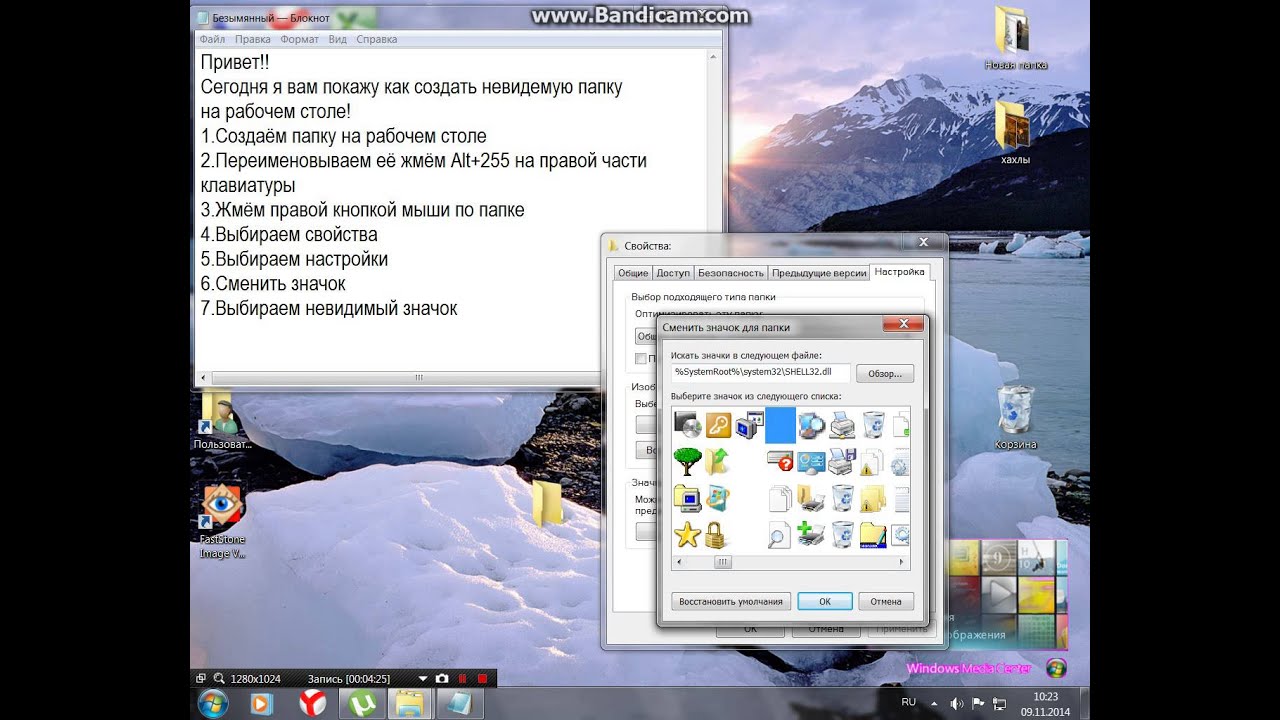Click the Обзор... browse button
Image resolution: width=1280 pixels, height=720 pixels.
(x=885, y=373)
